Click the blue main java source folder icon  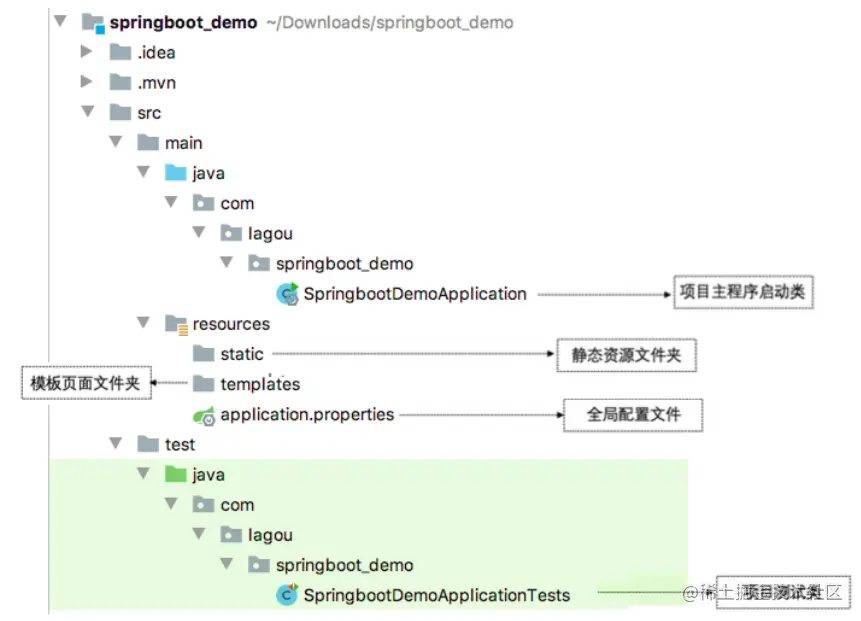176,172
